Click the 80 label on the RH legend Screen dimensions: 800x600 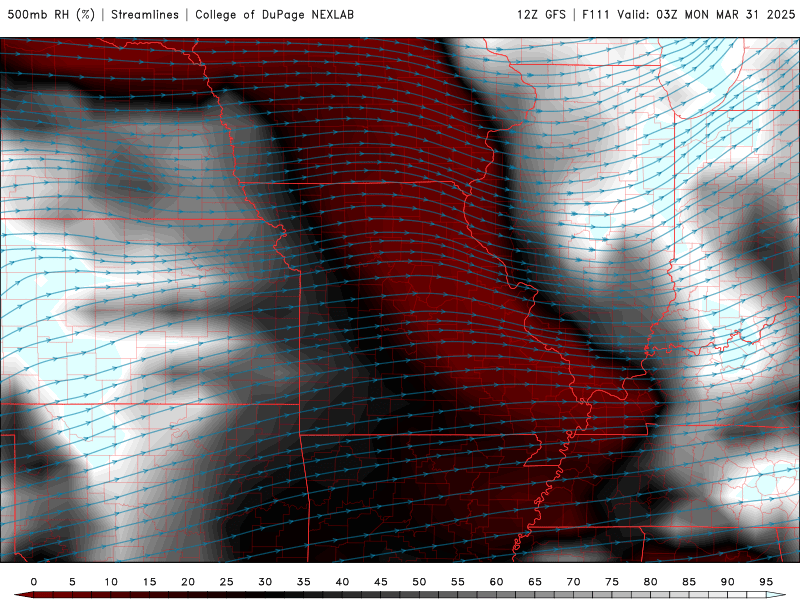tap(650, 582)
